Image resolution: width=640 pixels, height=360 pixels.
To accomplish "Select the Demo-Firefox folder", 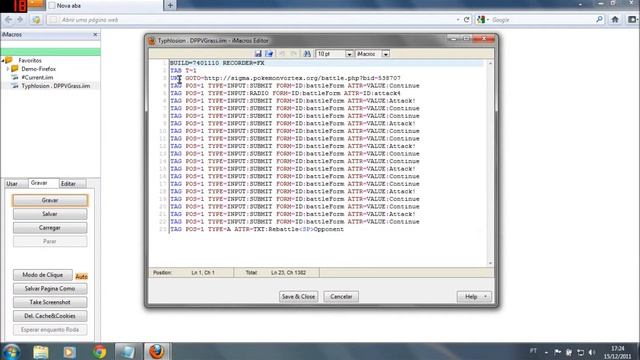I will coord(38,69).
